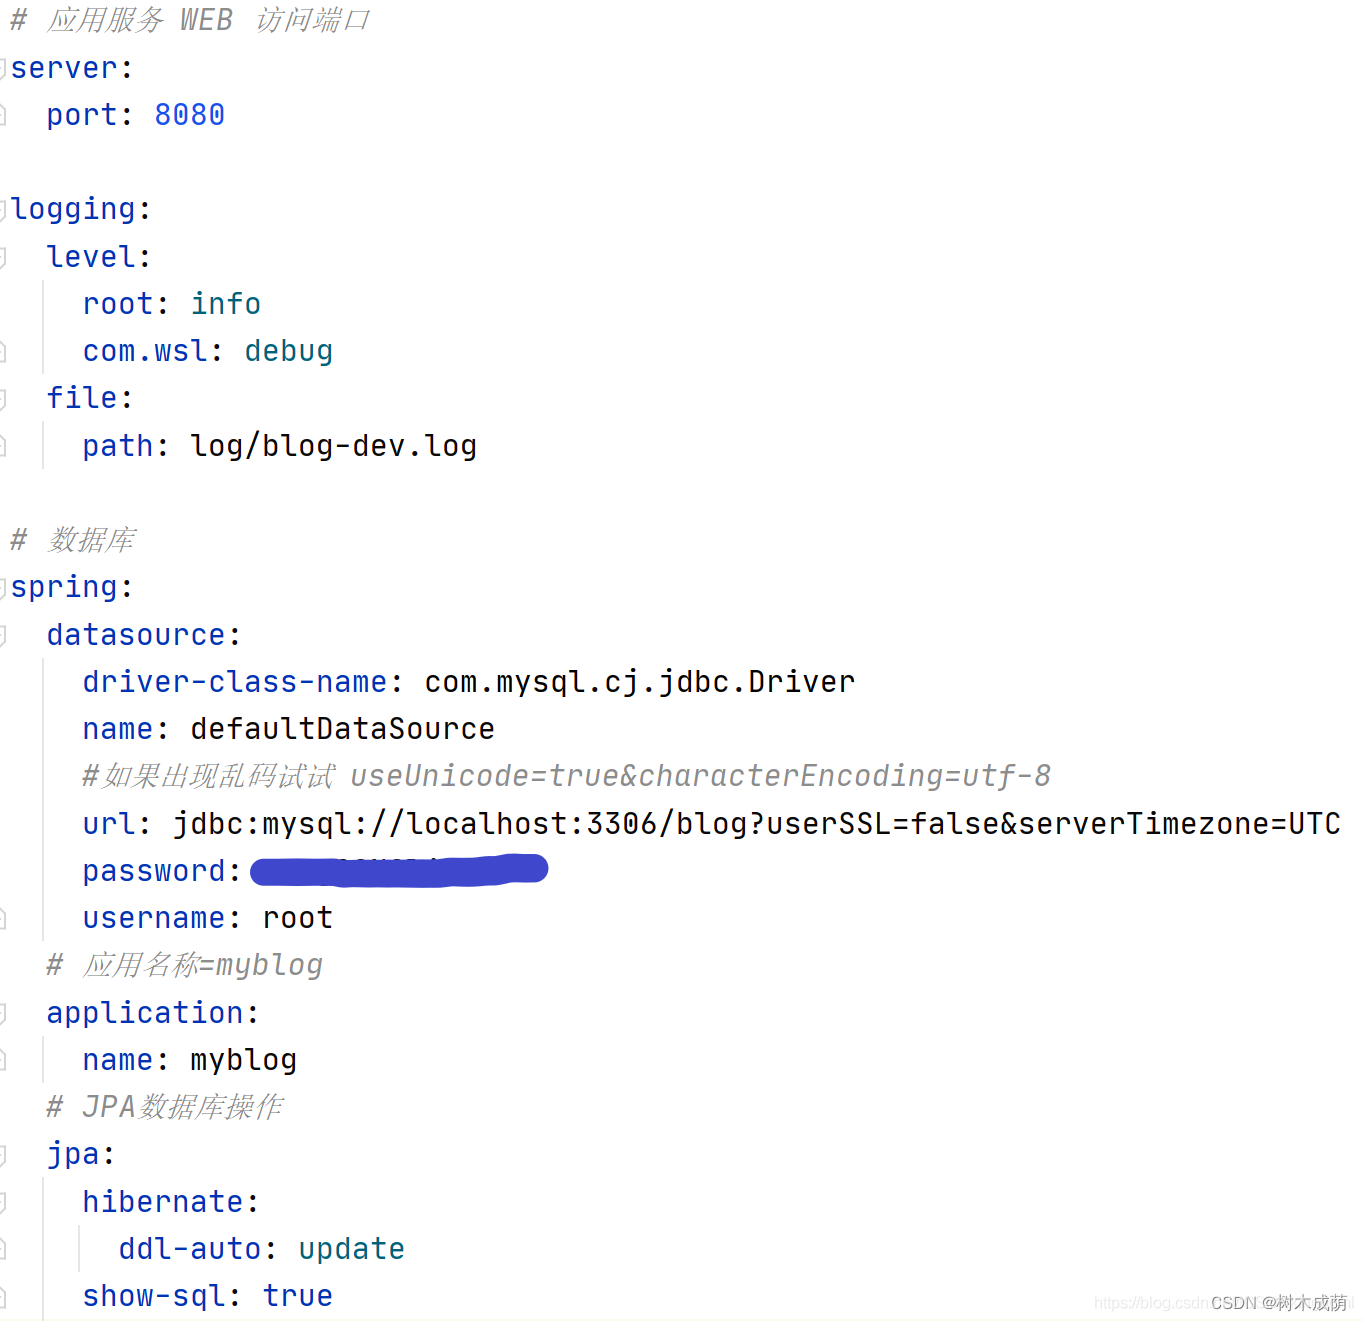Click the 'port' key
Viewport: 1363px width, 1321px height.
click(82, 115)
